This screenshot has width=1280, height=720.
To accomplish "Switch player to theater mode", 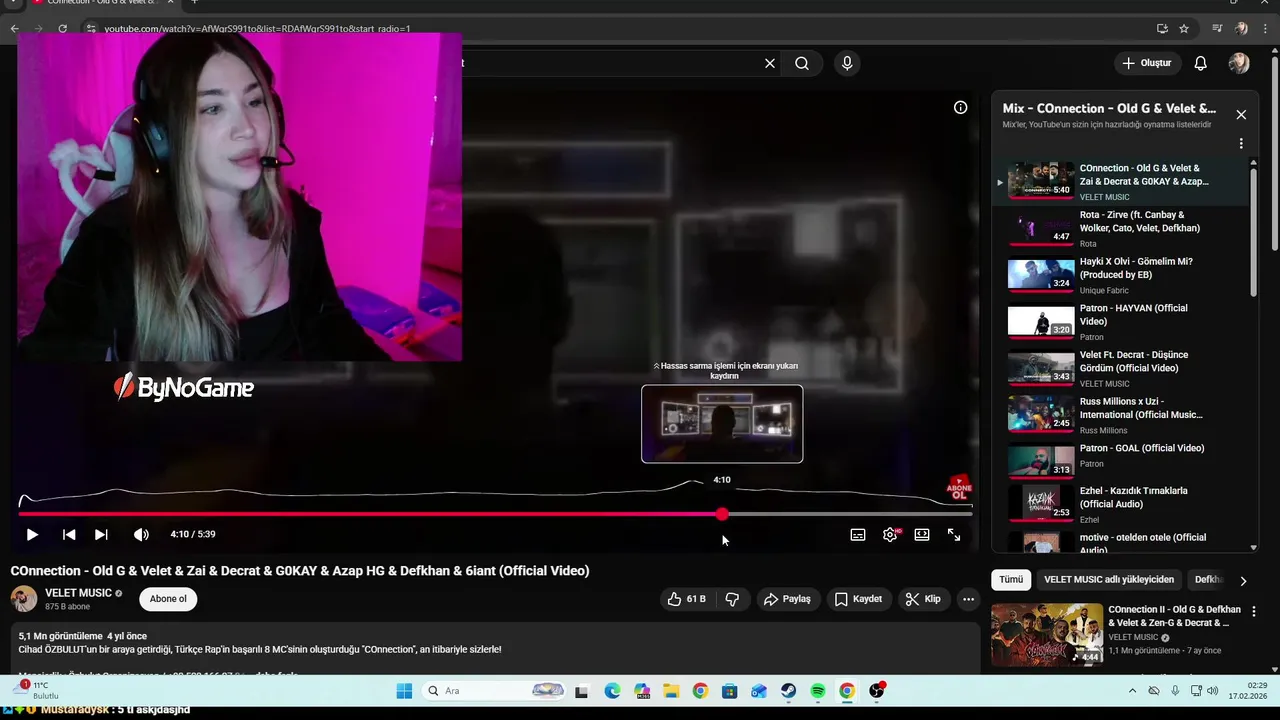I will [x=922, y=535].
